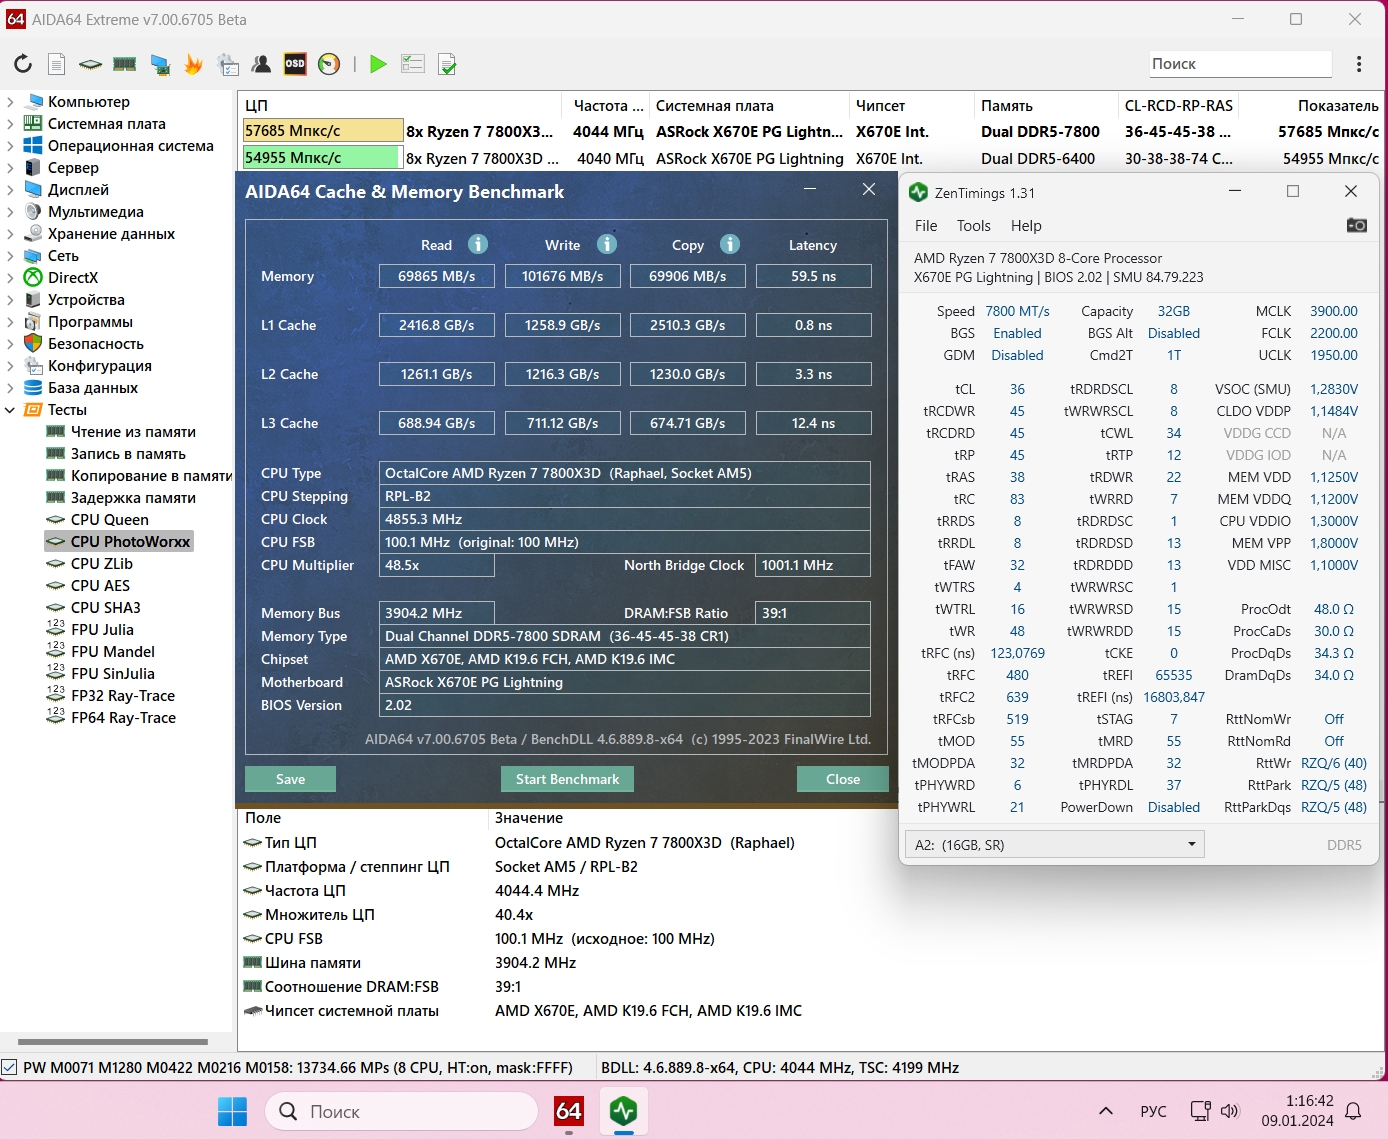Open the File menu in ZenTimings

926,226
